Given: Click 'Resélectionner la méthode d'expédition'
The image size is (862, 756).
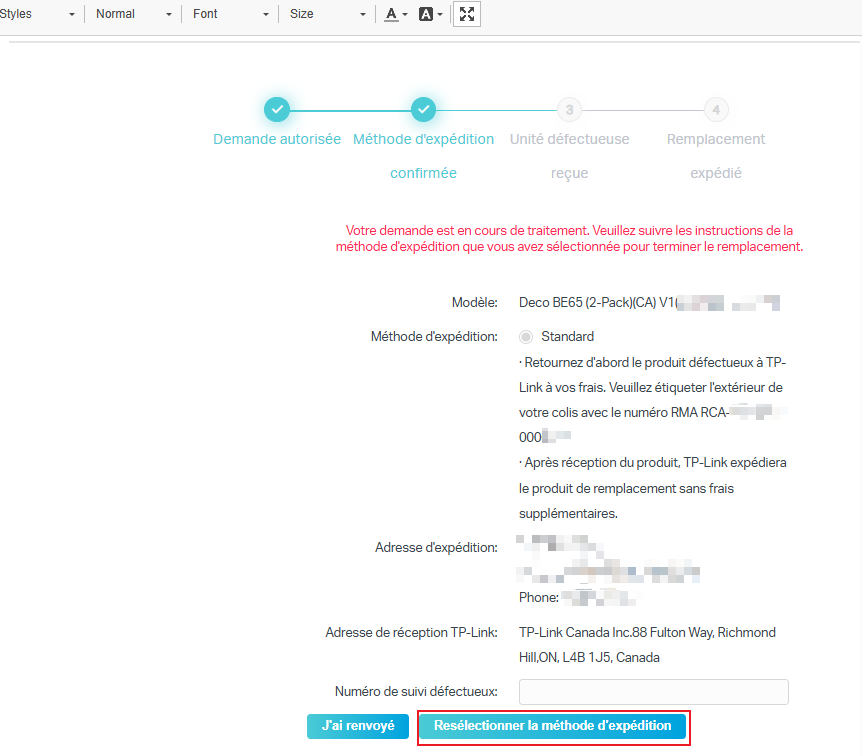Looking at the screenshot, I should pos(552,728).
